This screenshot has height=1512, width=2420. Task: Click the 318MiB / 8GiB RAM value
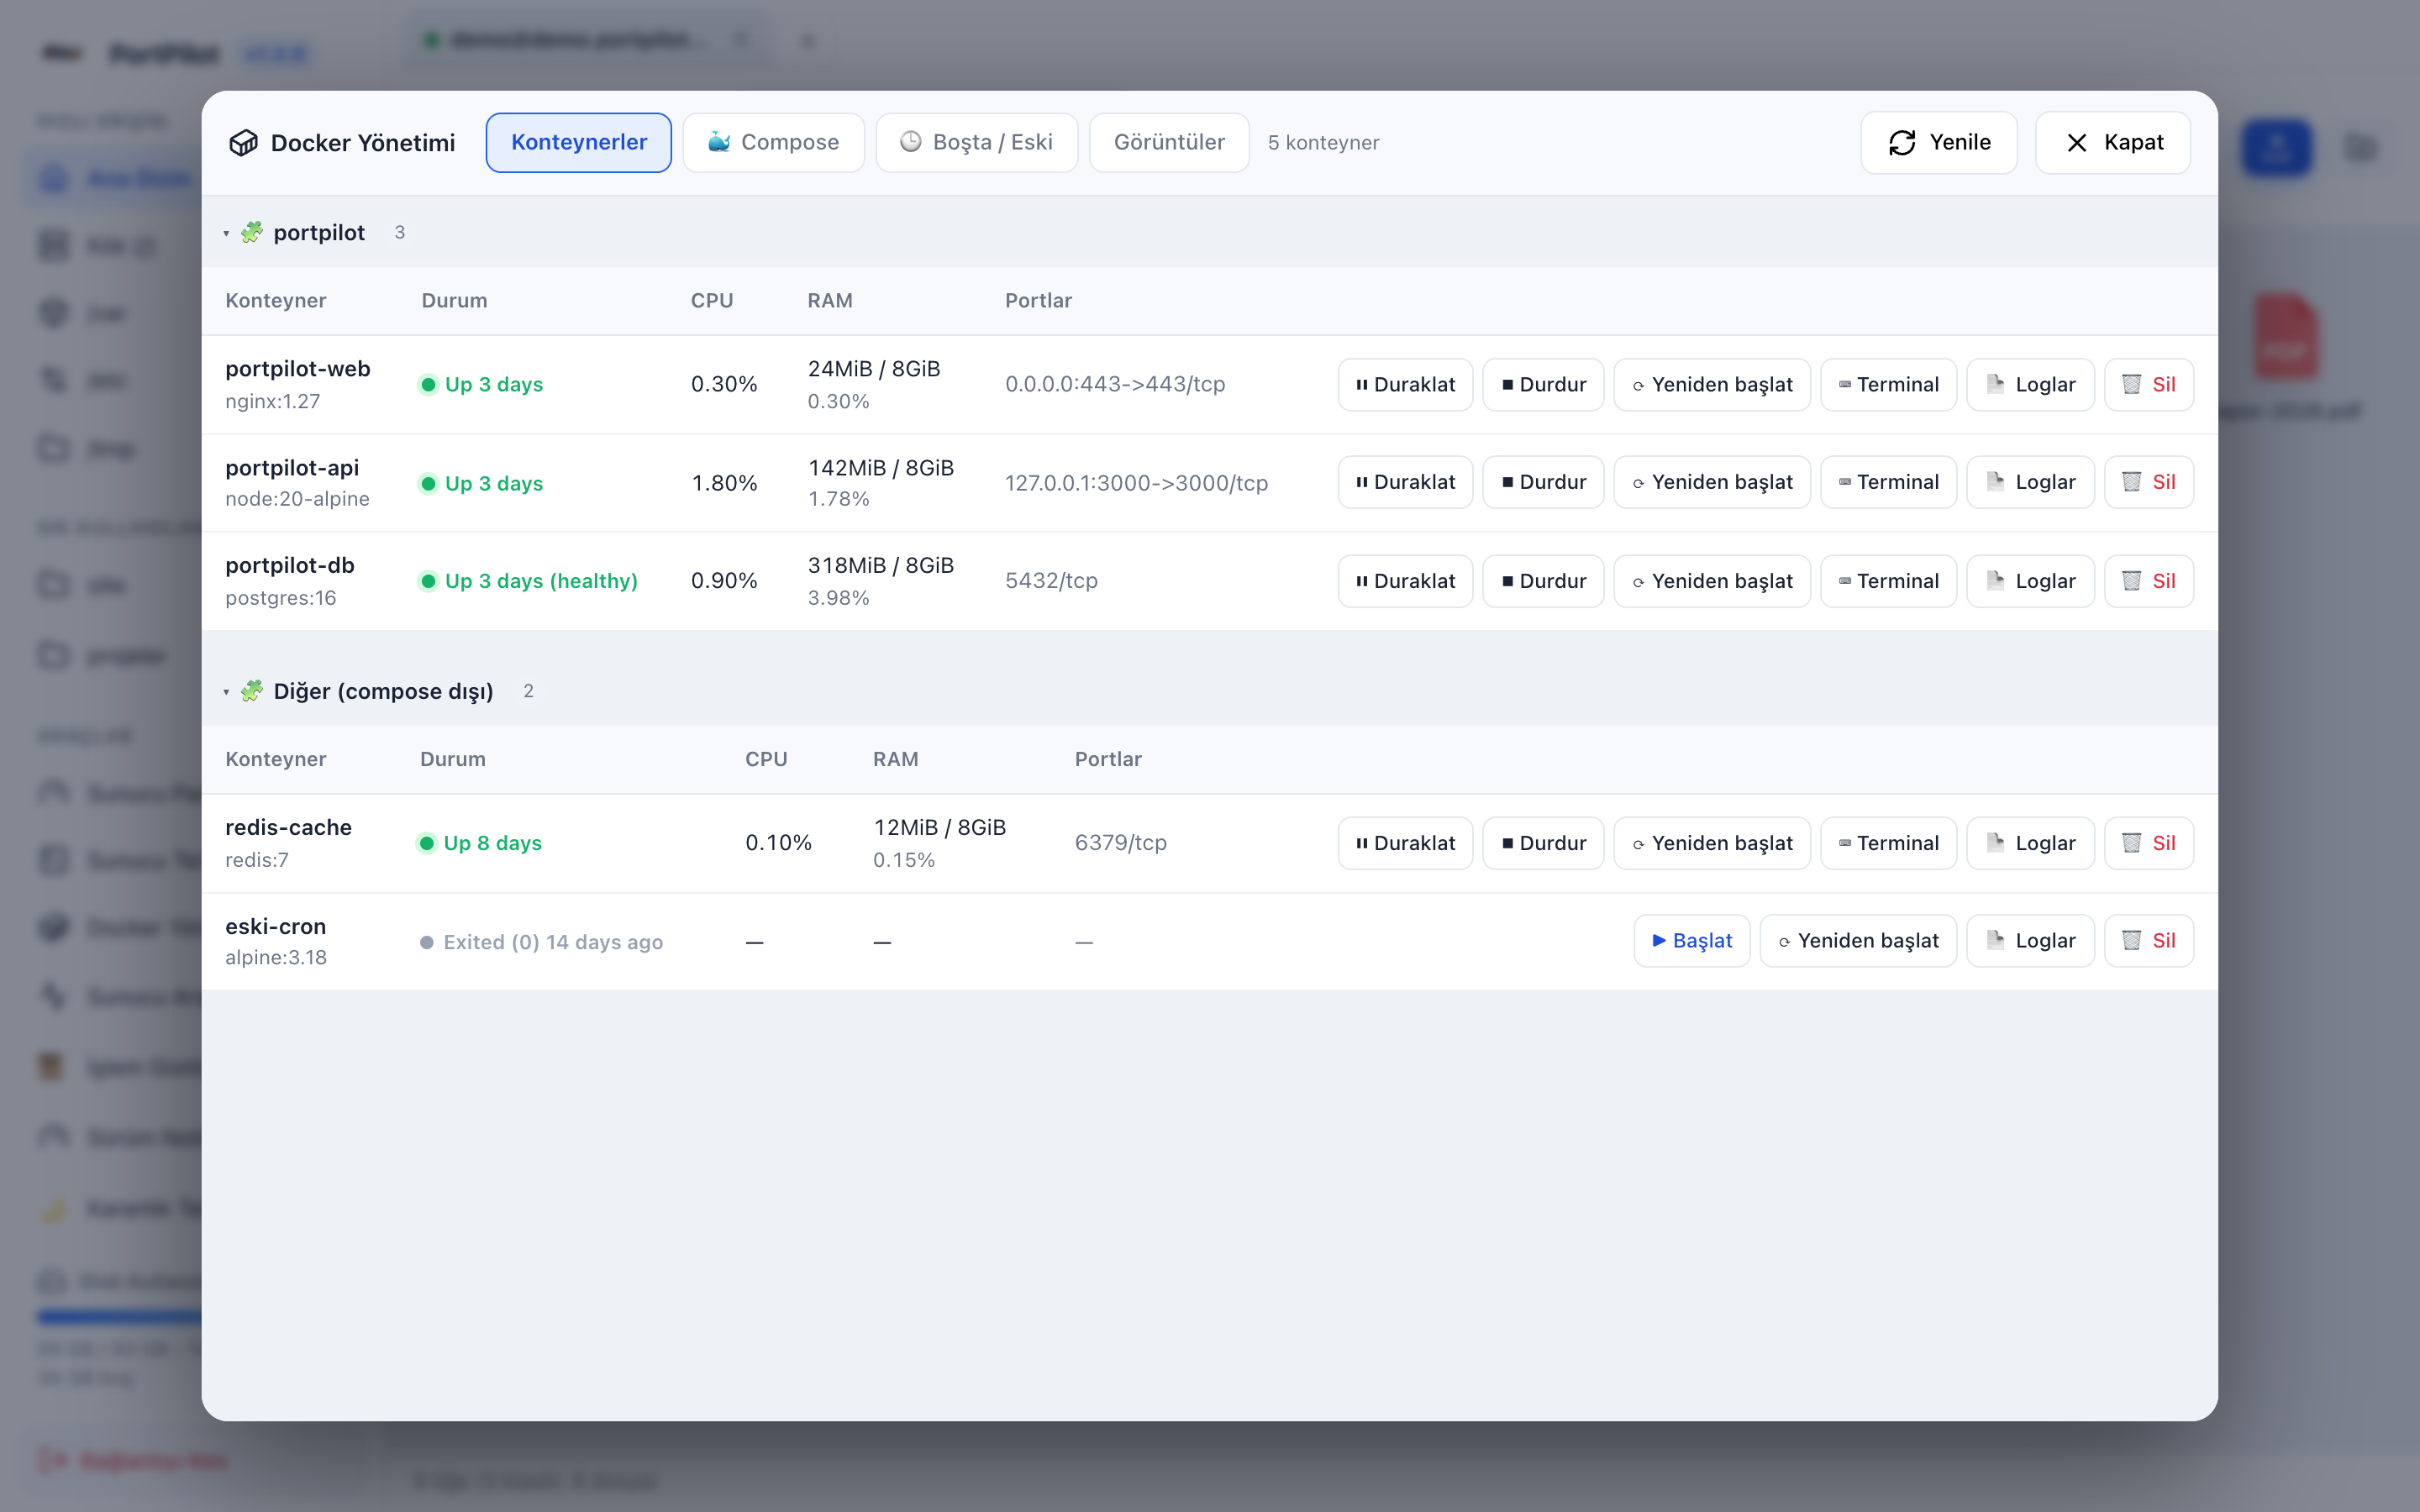pyautogui.click(x=881, y=565)
